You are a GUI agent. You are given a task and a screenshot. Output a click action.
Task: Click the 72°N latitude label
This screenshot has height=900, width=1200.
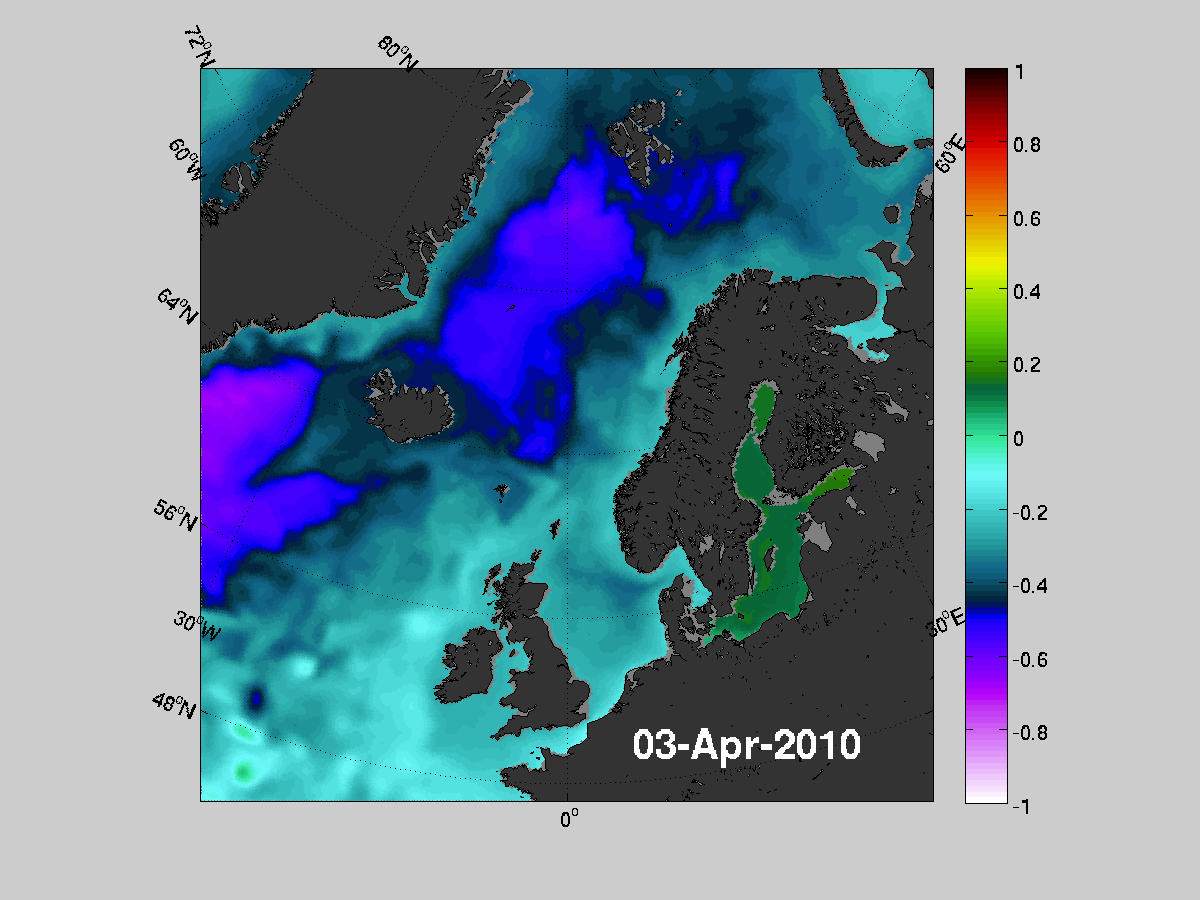199,49
